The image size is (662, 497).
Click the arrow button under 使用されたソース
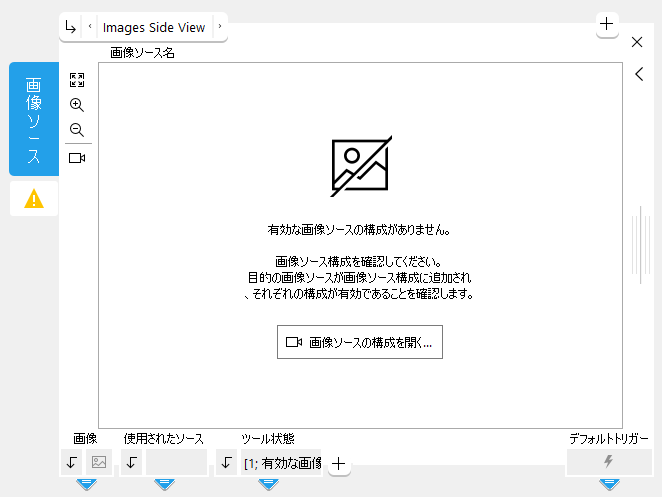[132, 462]
